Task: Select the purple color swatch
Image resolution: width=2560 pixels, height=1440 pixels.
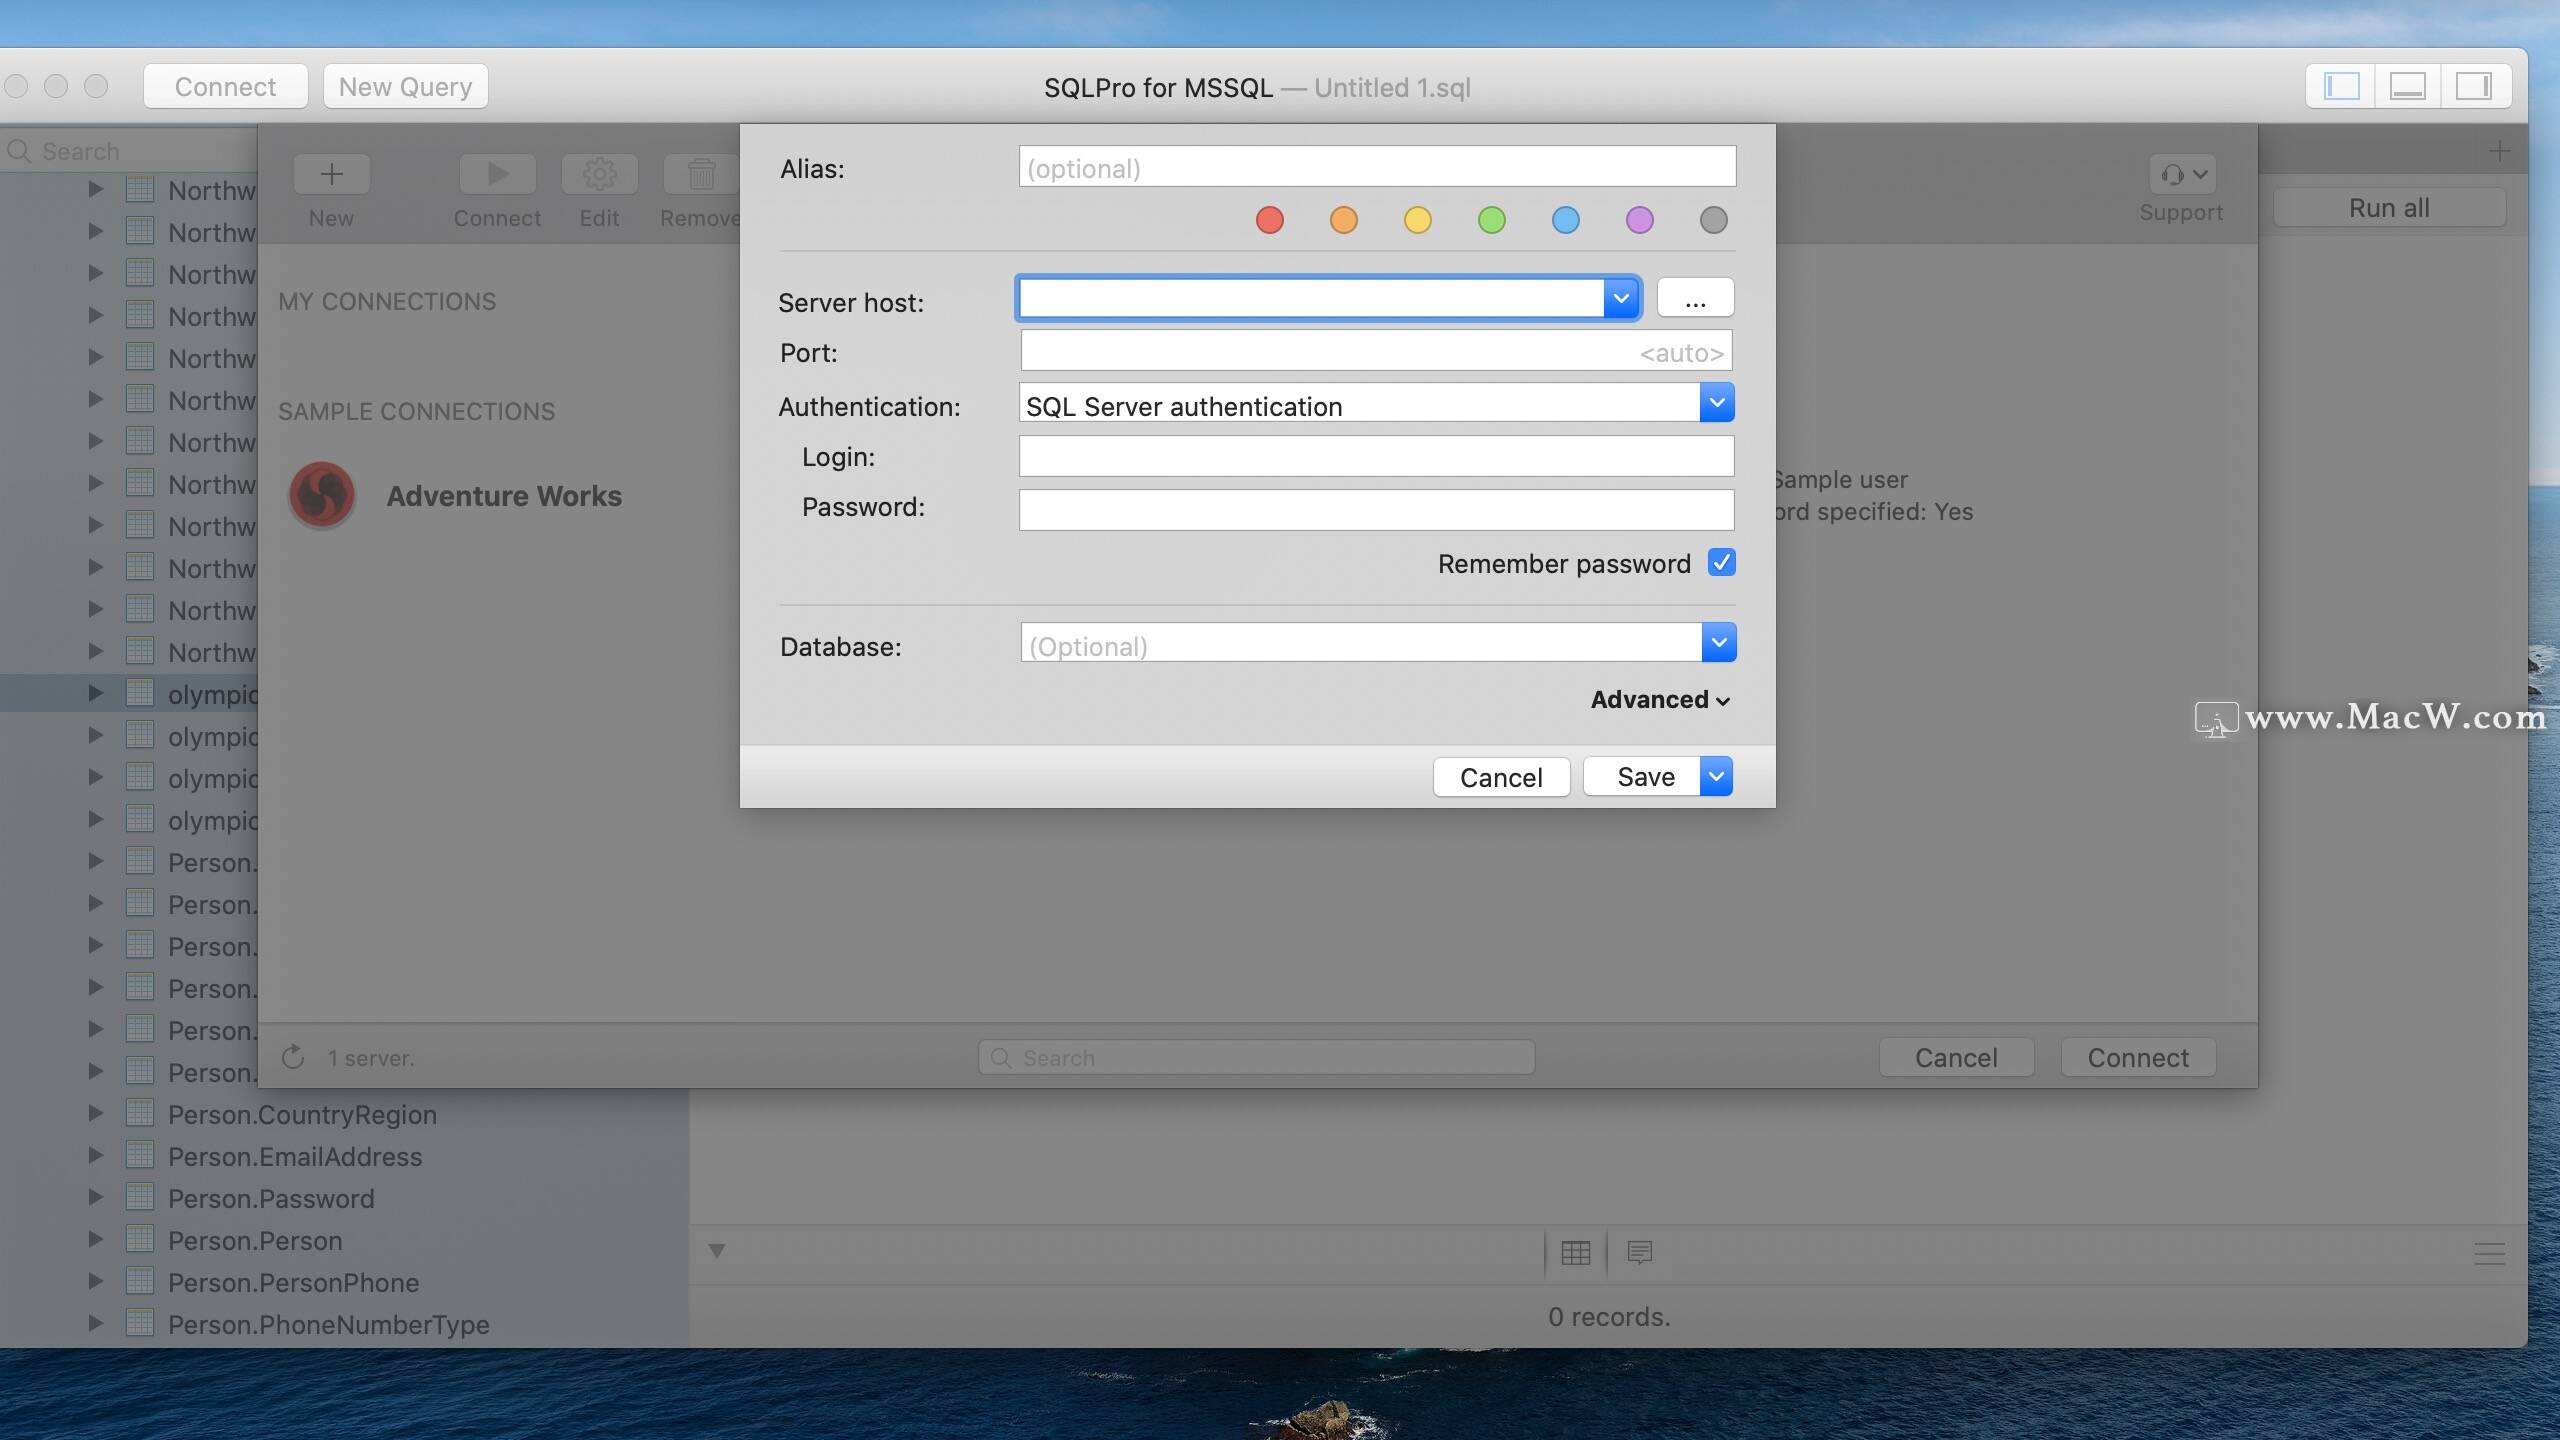Action: 1640,220
